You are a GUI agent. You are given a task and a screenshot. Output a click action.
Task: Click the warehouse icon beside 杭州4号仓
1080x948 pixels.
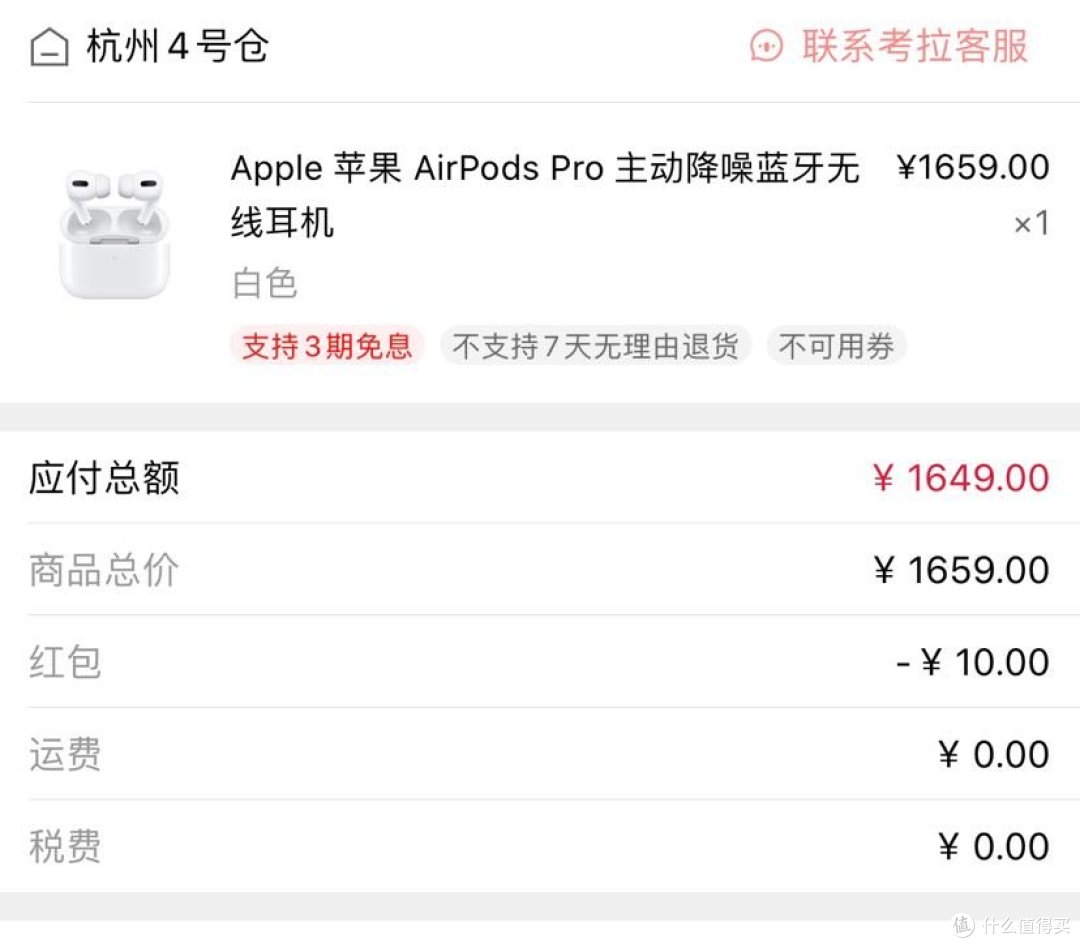click(x=49, y=47)
